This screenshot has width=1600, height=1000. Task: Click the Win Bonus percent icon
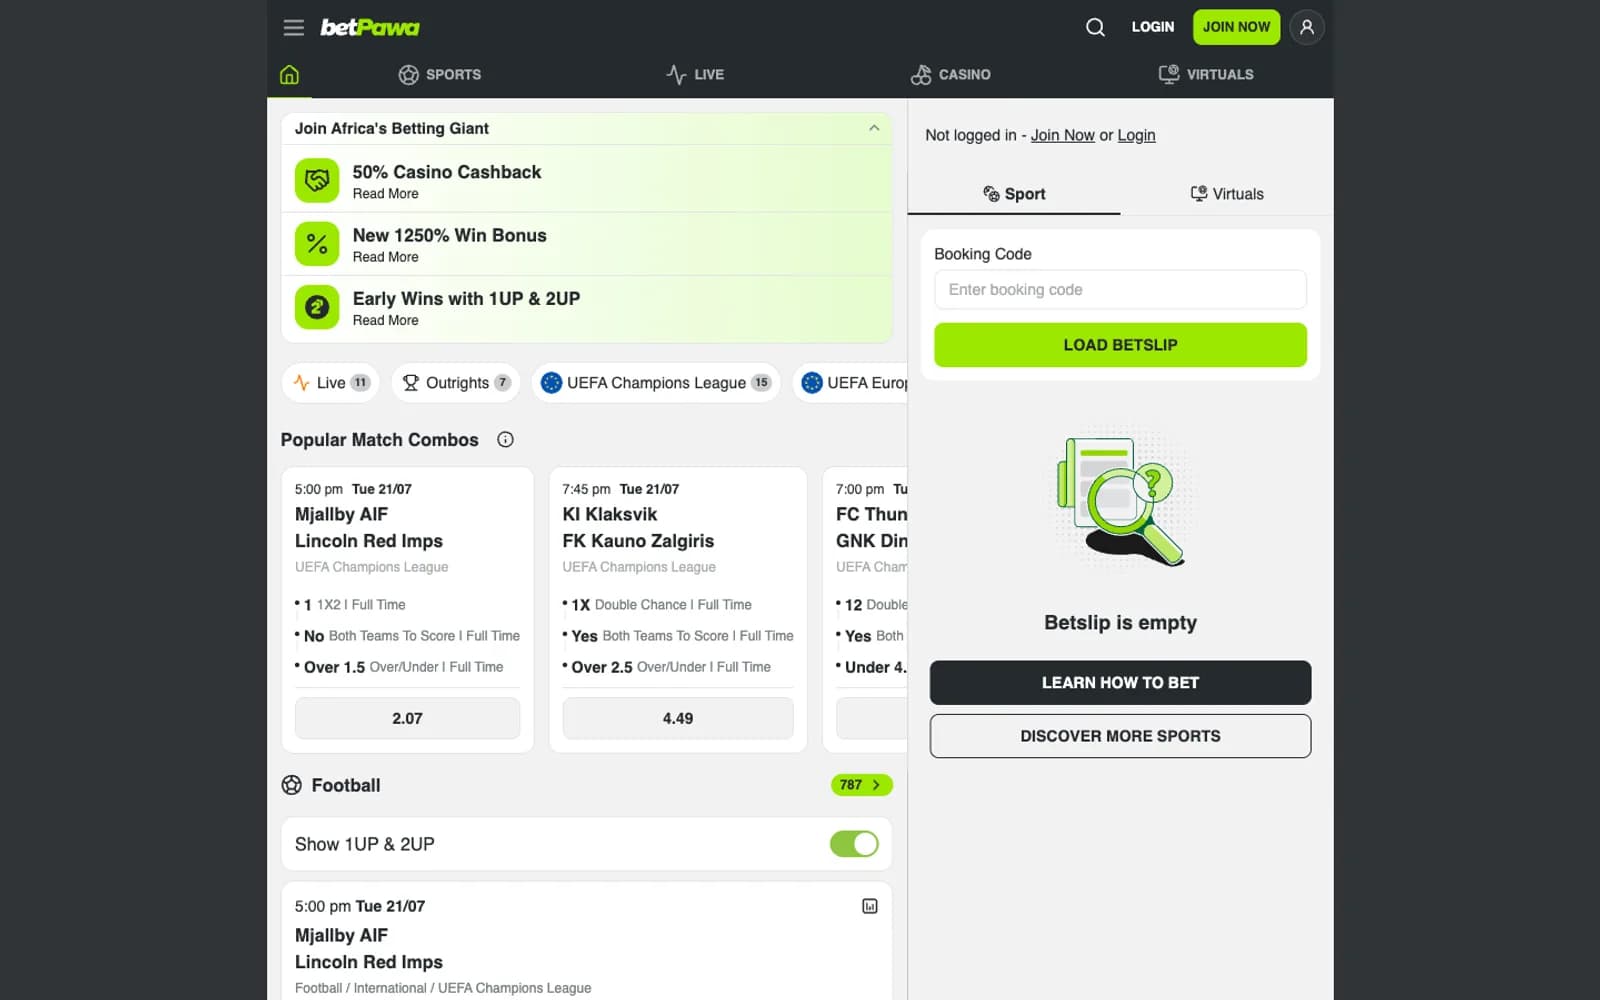pos(317,243)
